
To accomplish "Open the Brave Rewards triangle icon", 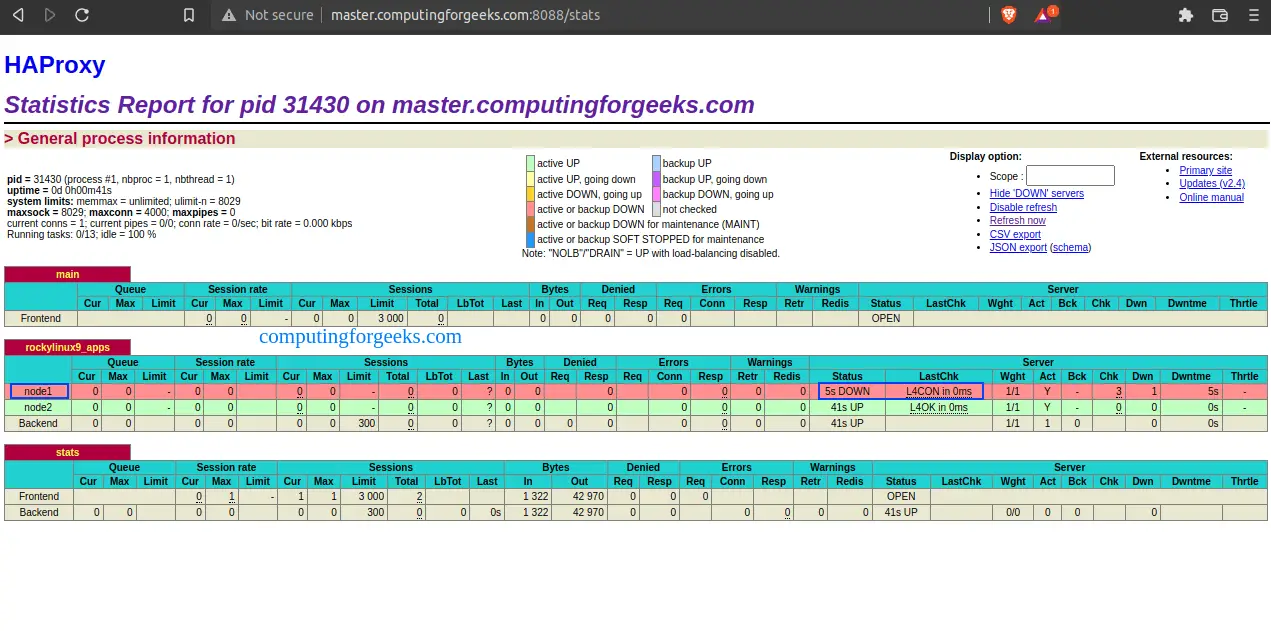I will [1043, 16].
